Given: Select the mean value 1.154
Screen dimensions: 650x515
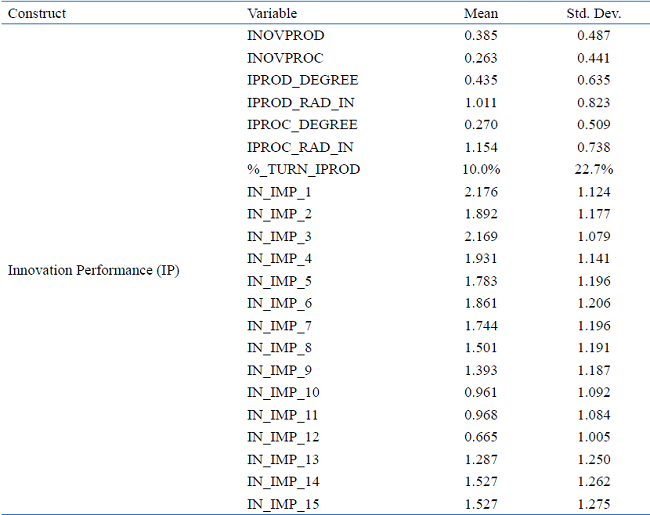Looking at the screenshot, I should (481, 147).
